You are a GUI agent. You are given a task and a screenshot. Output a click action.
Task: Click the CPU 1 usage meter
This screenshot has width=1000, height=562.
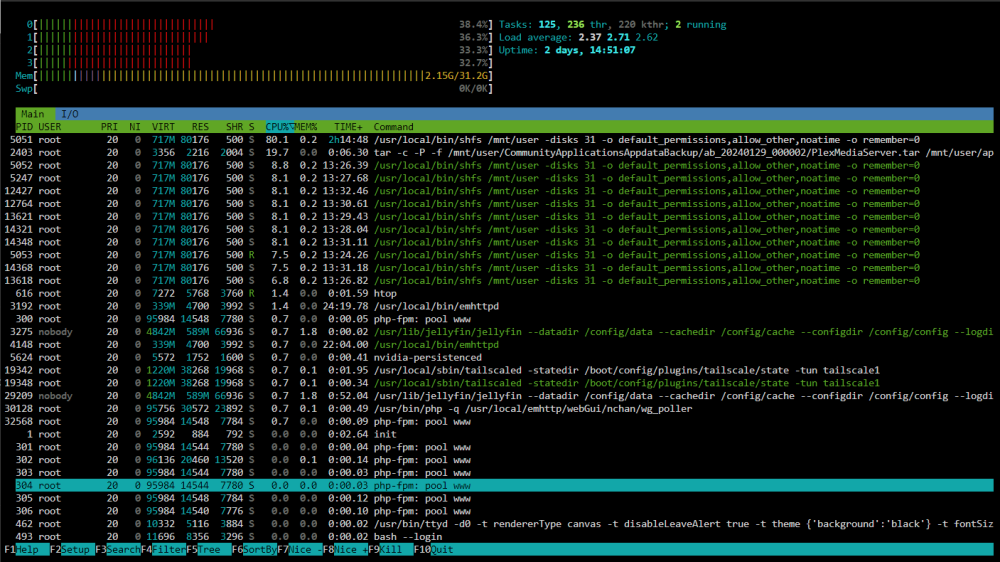click(x=260, y=37)
